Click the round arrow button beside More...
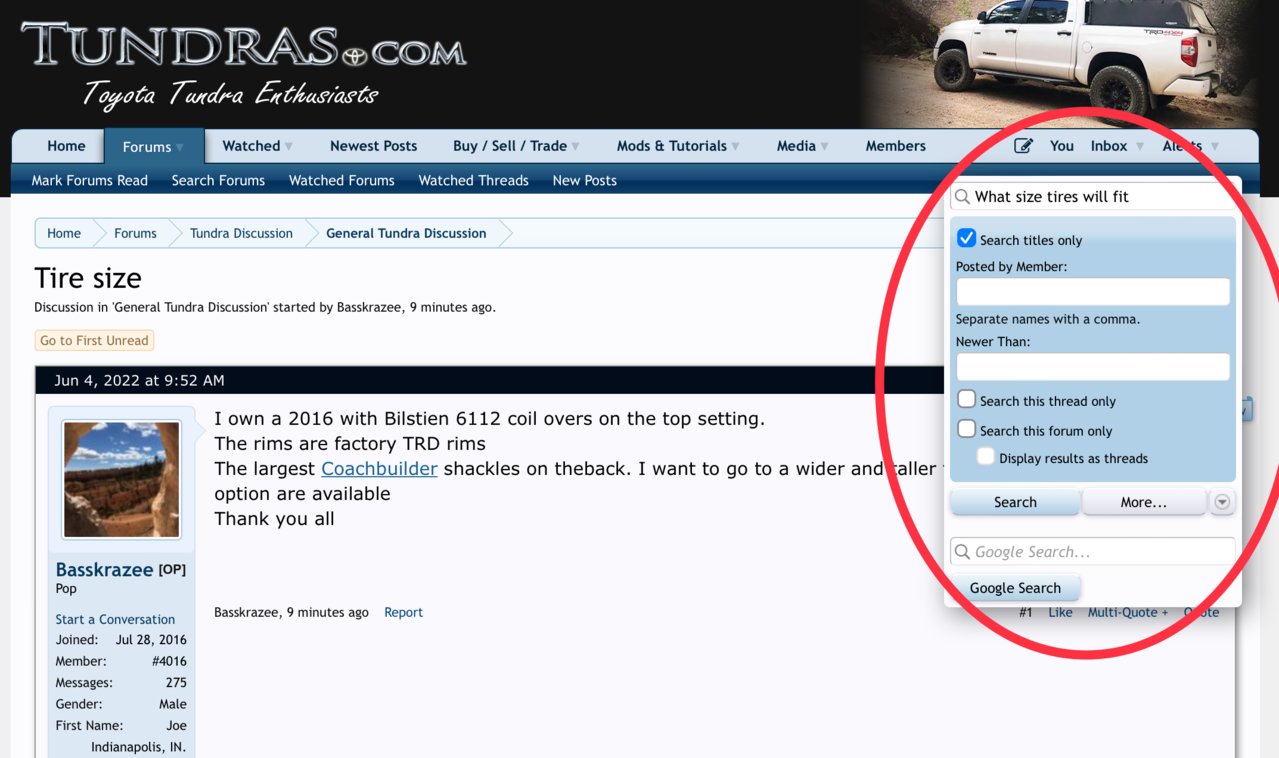 pos(1222,502)
